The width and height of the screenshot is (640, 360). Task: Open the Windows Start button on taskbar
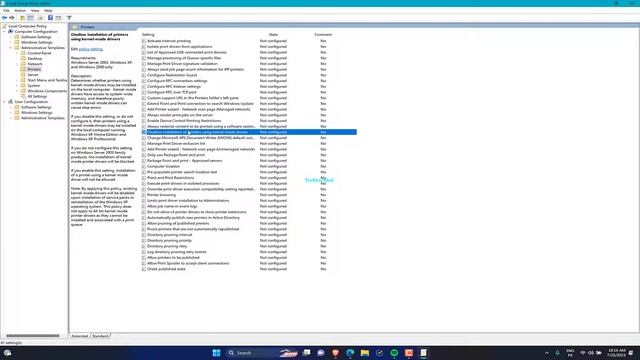coord(216,353)
